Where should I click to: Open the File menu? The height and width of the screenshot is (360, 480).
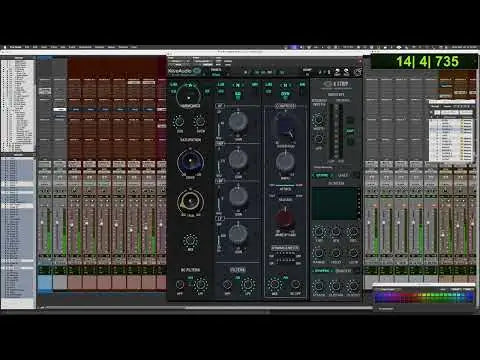pos(27,47)
